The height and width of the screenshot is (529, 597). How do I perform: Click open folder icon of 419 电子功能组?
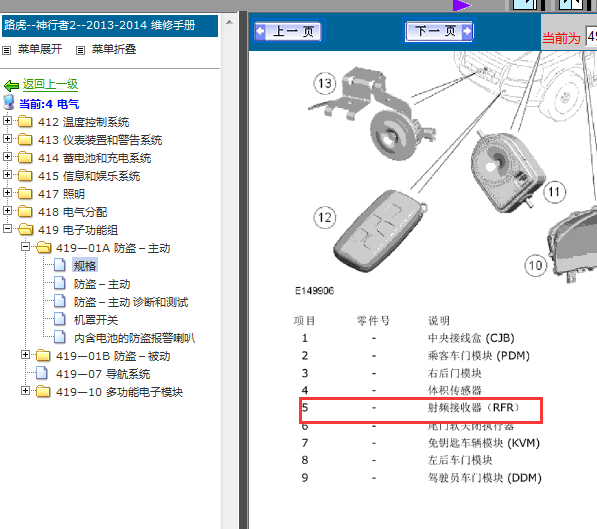pyautogui.click(x=26, y=229)
